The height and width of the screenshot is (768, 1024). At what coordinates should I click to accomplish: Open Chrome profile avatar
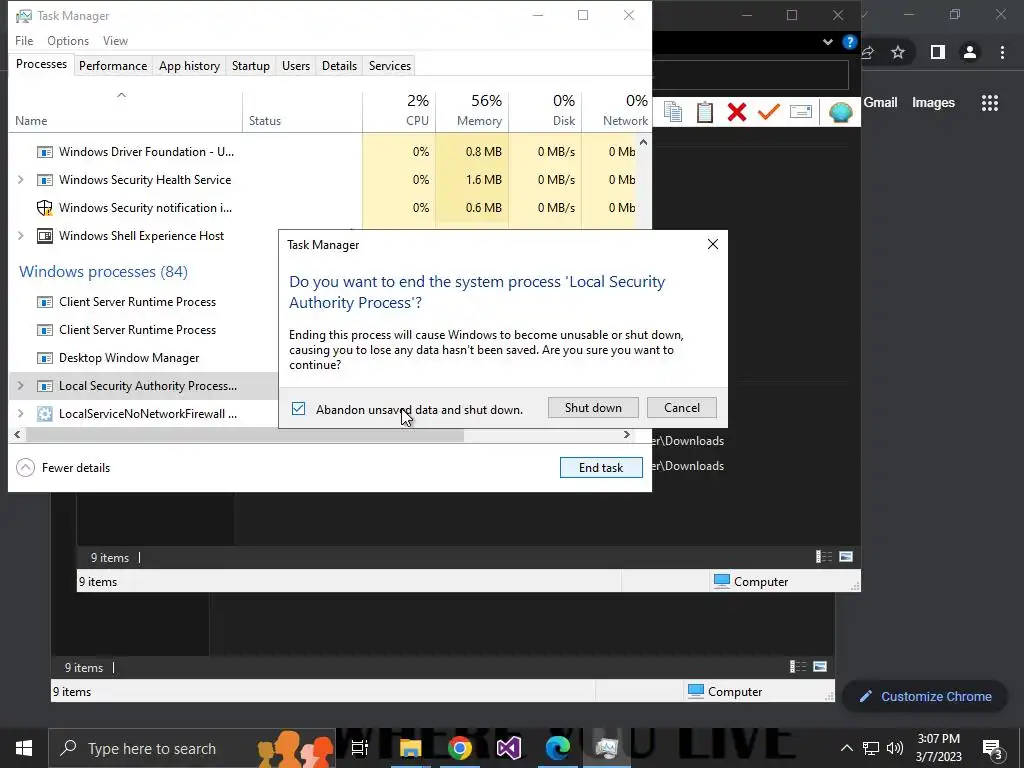(970, 52)
